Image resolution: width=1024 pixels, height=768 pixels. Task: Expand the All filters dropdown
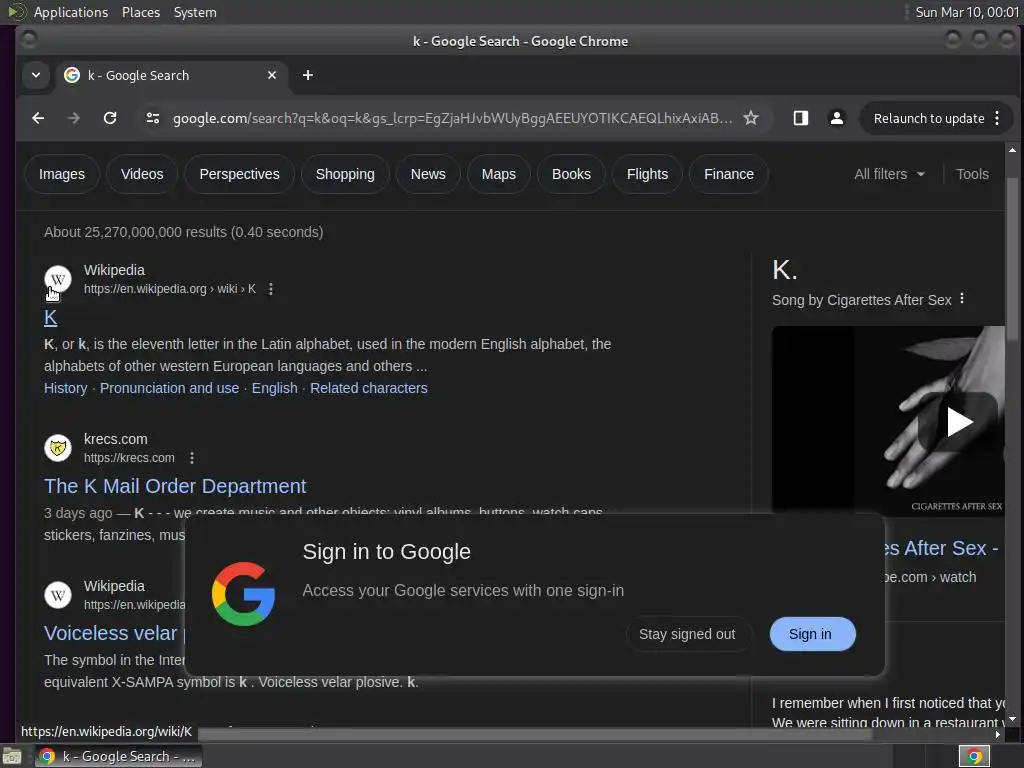click(889, 174)
